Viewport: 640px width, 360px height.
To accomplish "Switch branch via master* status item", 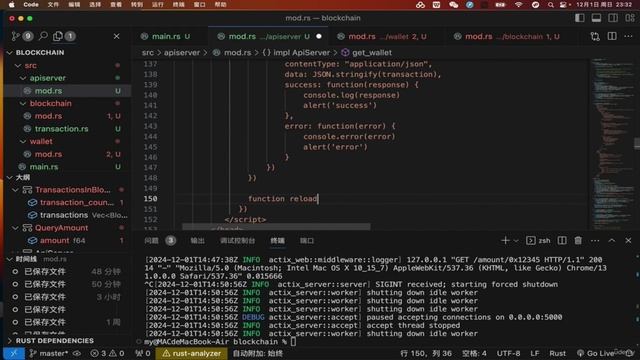I will tap(49, 353).
